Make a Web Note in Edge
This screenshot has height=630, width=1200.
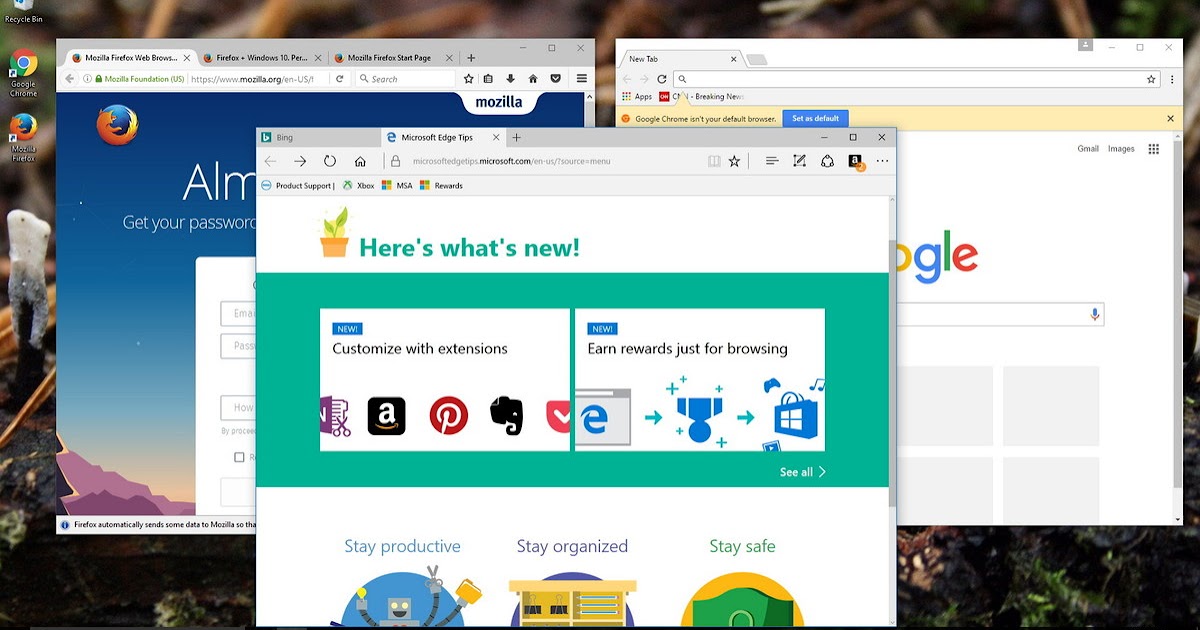799,161
